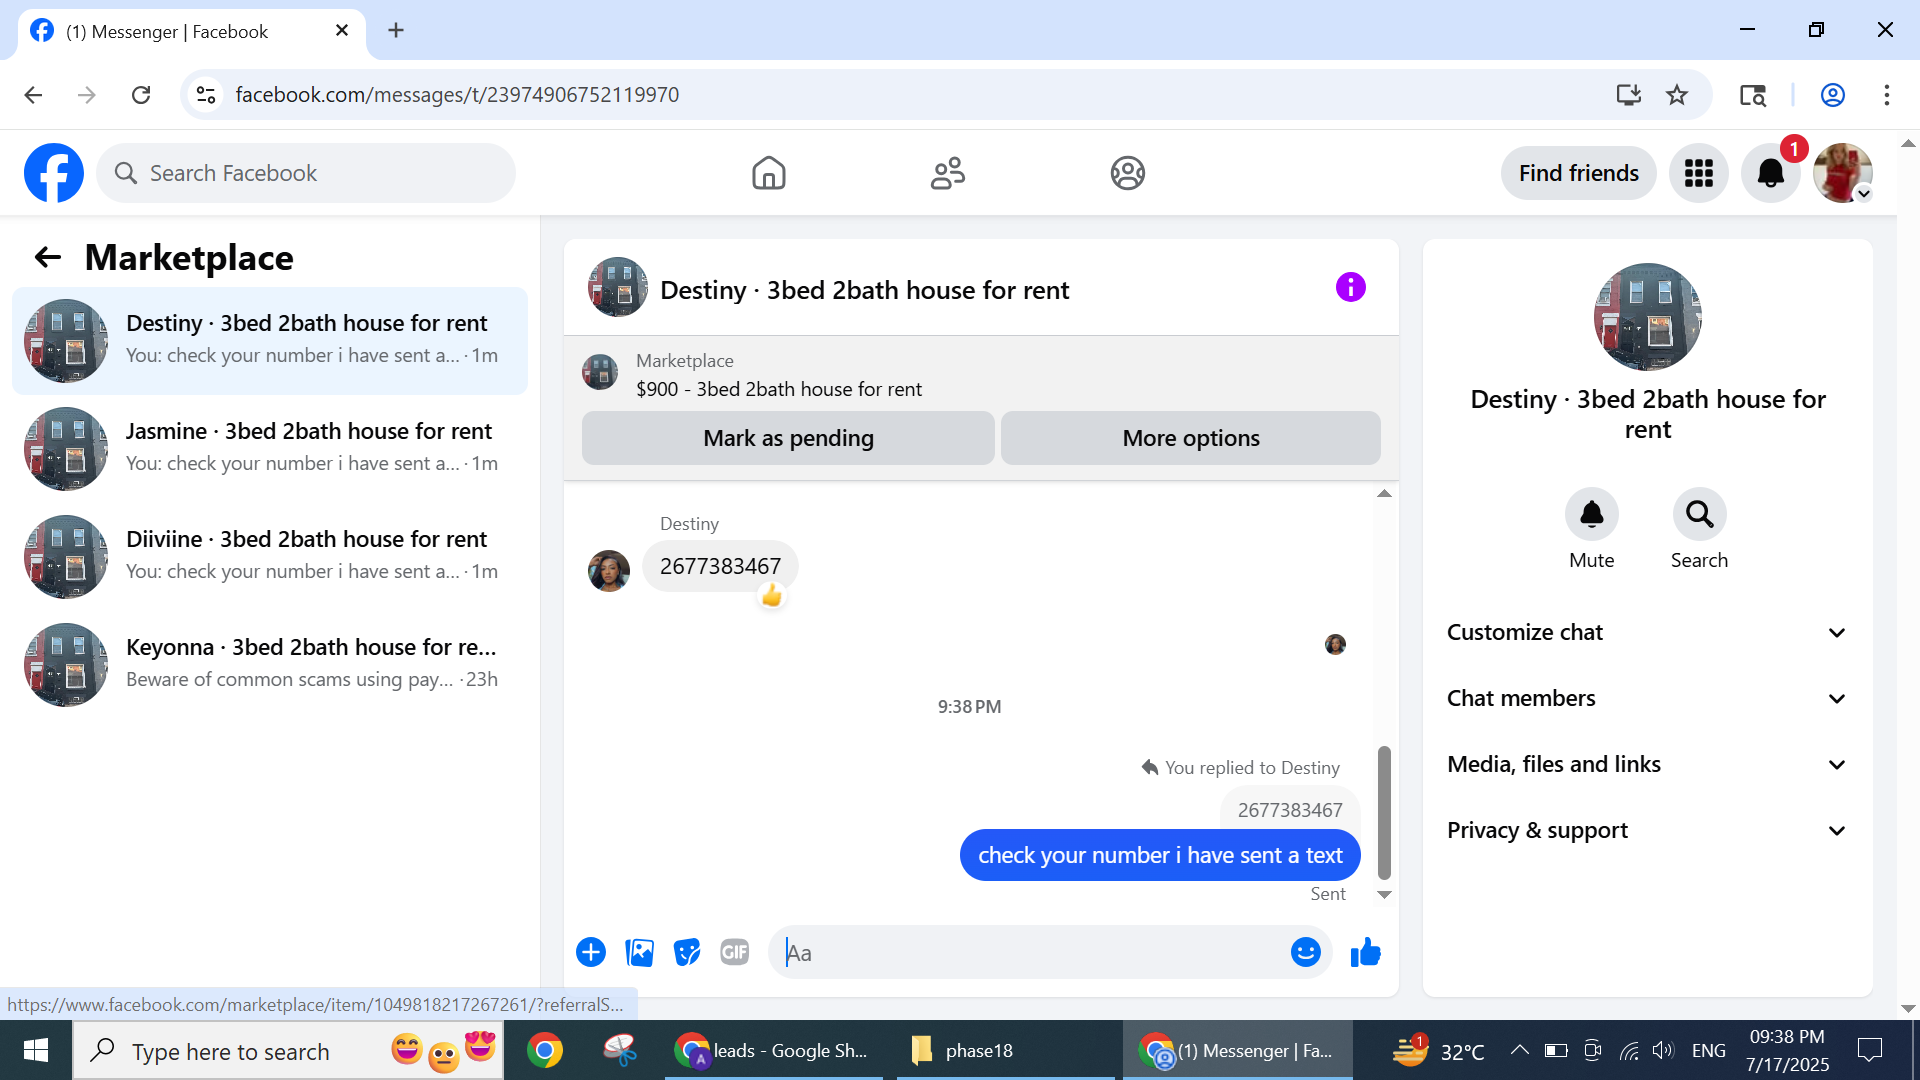Select the message bubble 2677383467 from Destiny
The height and width of the screenshot is (1080, 1920).
[x=720, y=567]
